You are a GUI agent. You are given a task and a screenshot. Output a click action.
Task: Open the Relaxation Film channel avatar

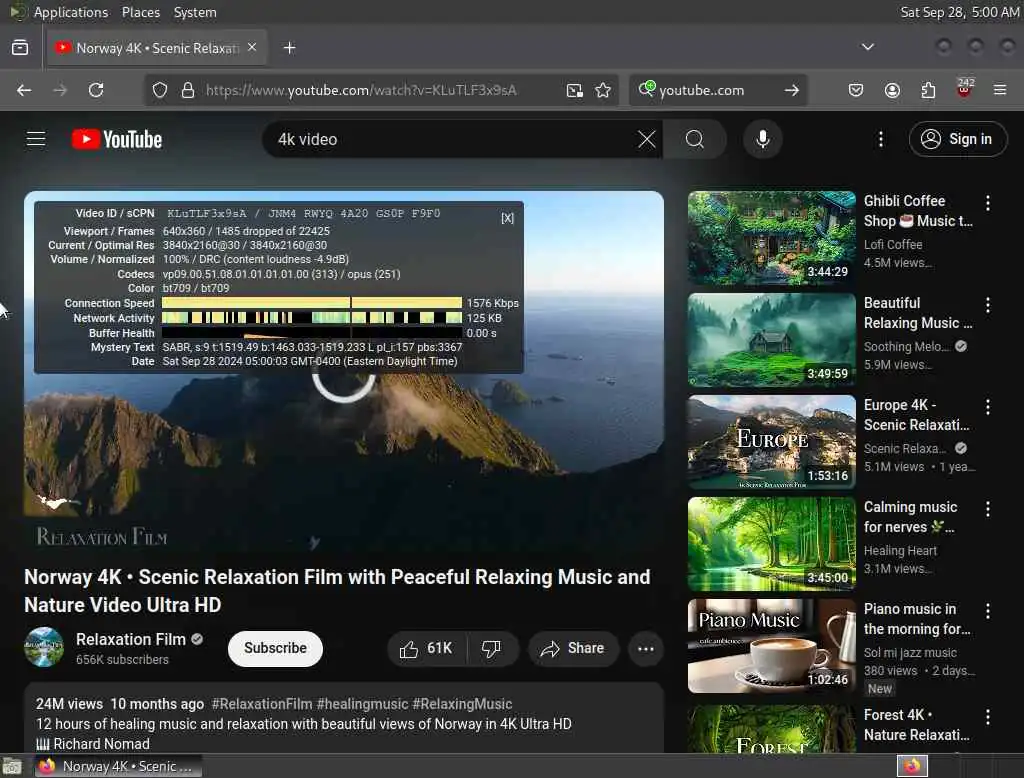coord(44,647)
